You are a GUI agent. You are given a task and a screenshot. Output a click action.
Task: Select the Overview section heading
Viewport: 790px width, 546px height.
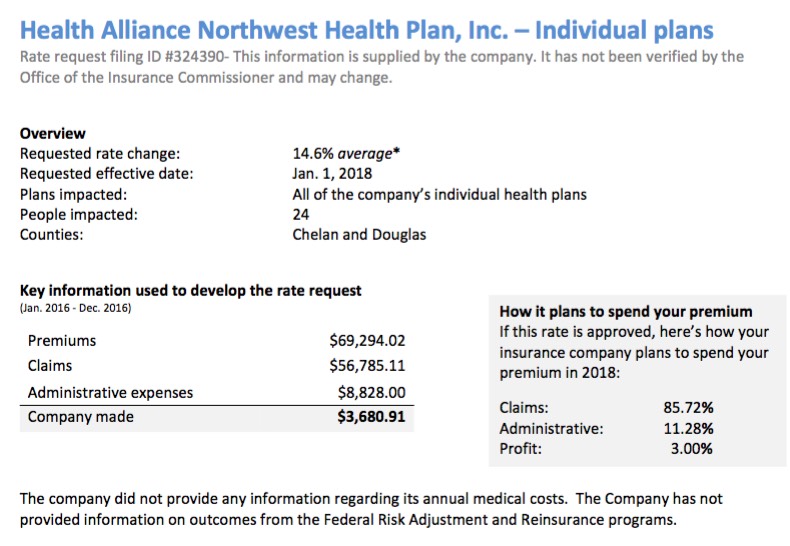pyautogui.click(x=53, y=133)
